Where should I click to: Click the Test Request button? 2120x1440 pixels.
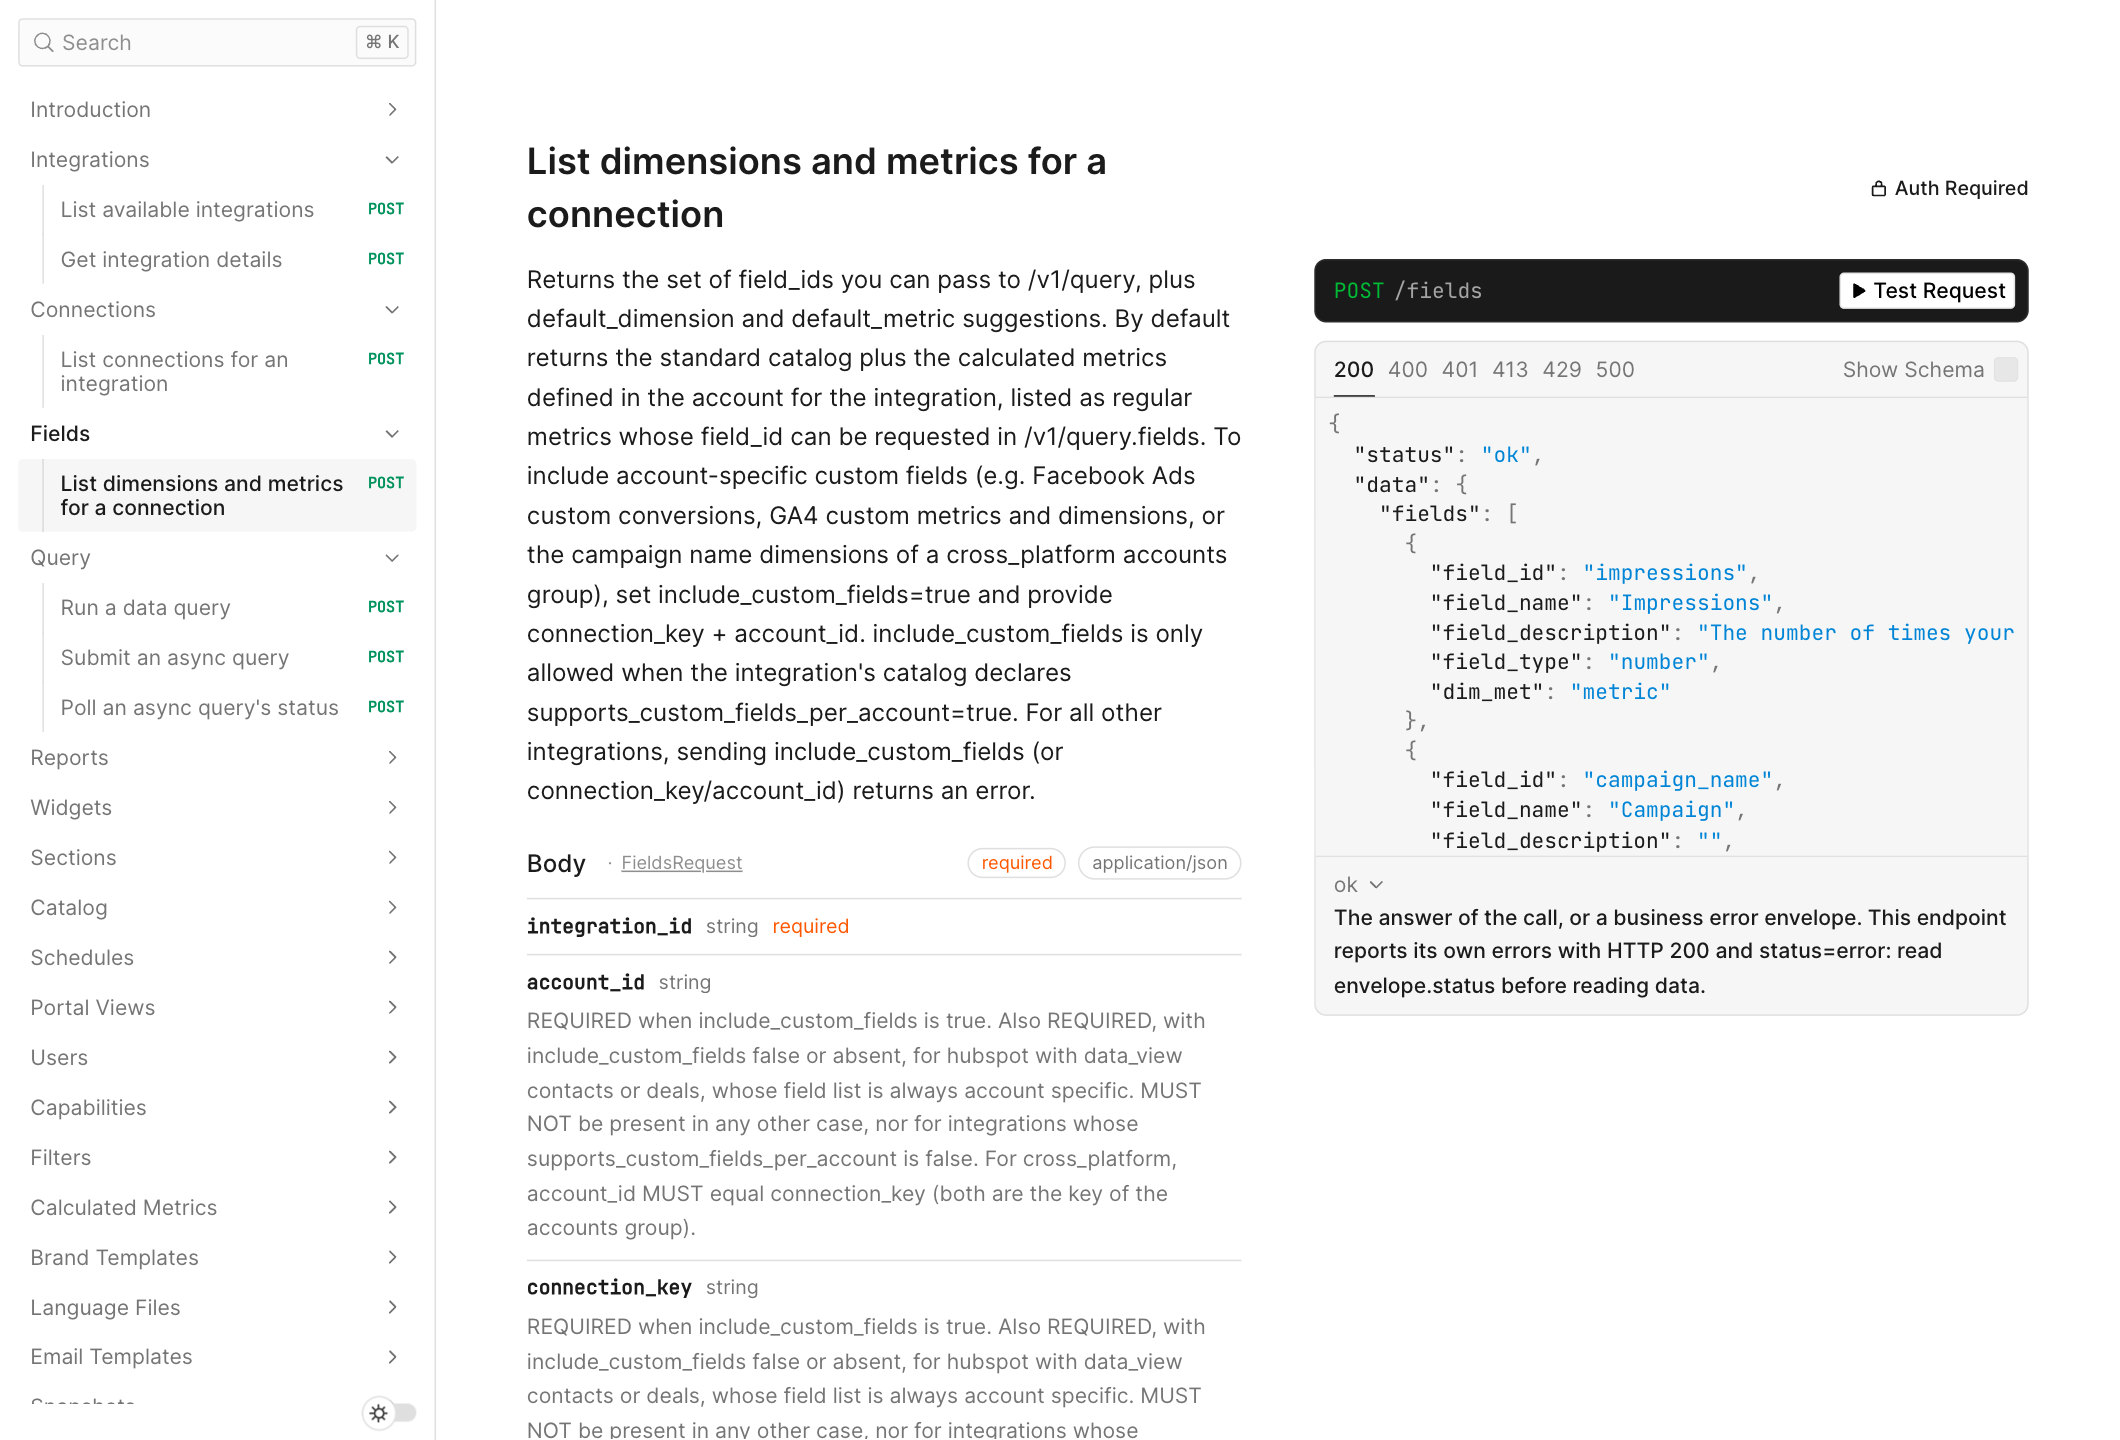[x=1927, y=291]
